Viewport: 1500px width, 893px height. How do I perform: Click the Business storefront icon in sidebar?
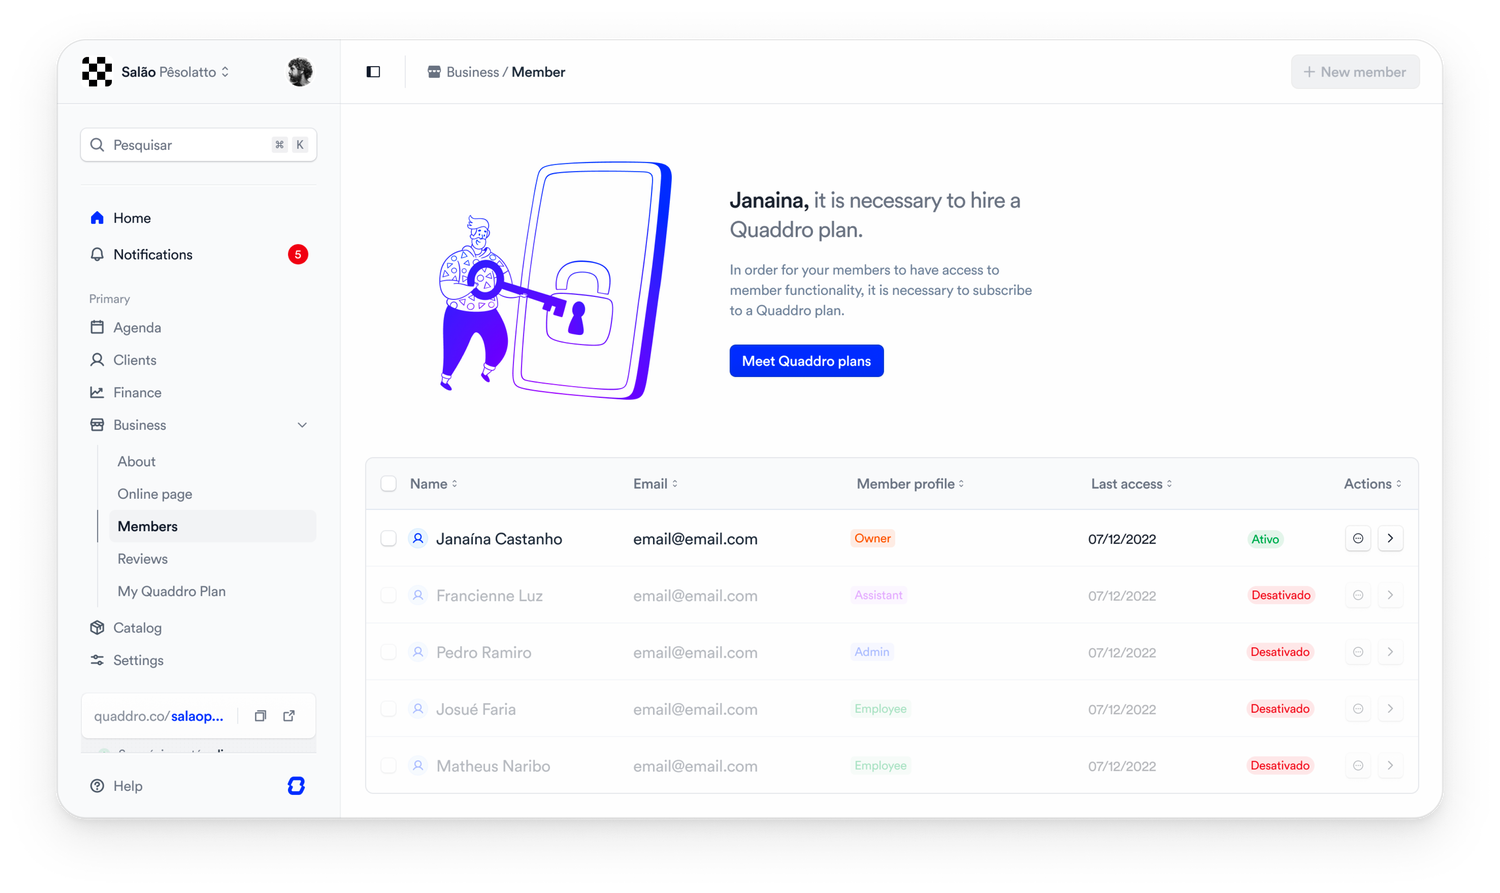click(x=97, y=425)
